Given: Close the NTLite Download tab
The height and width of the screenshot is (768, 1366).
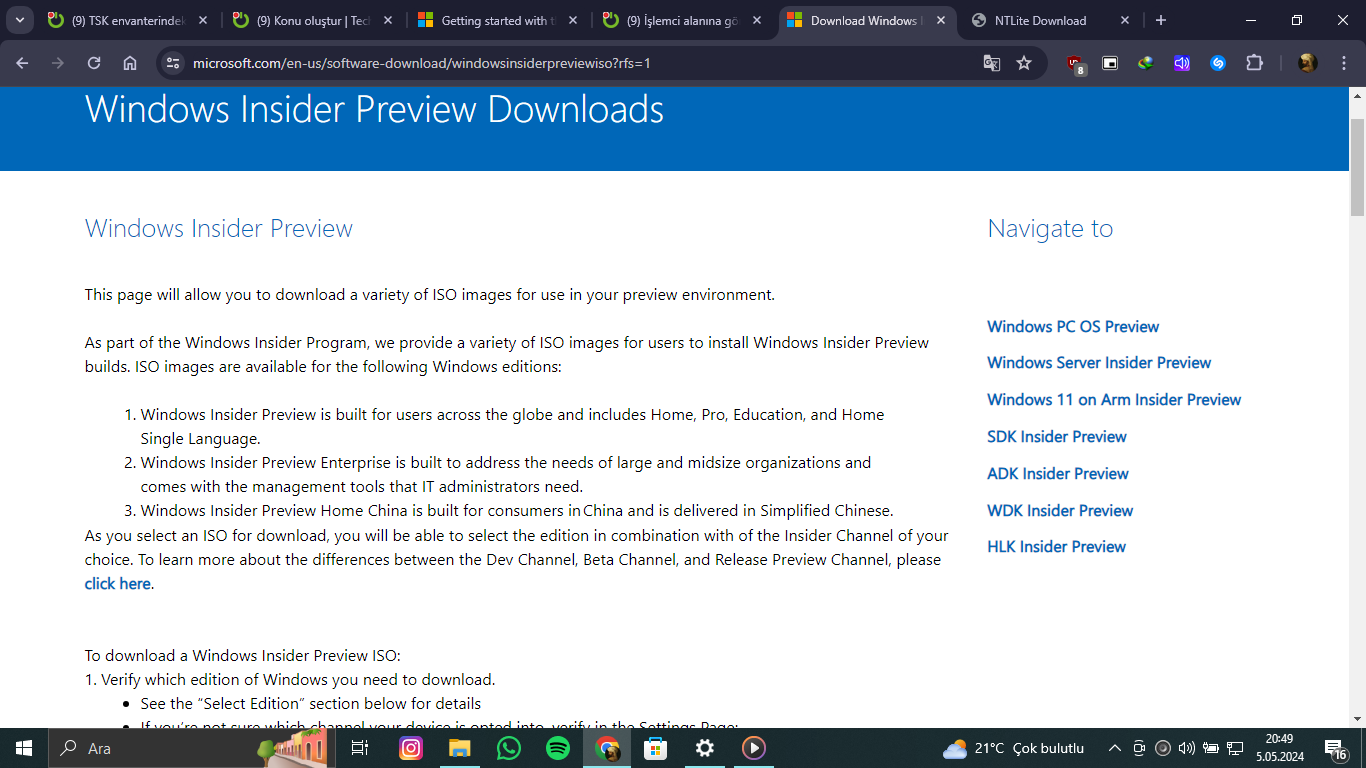Looking at the screenshot, I should tap(1125, 20).
